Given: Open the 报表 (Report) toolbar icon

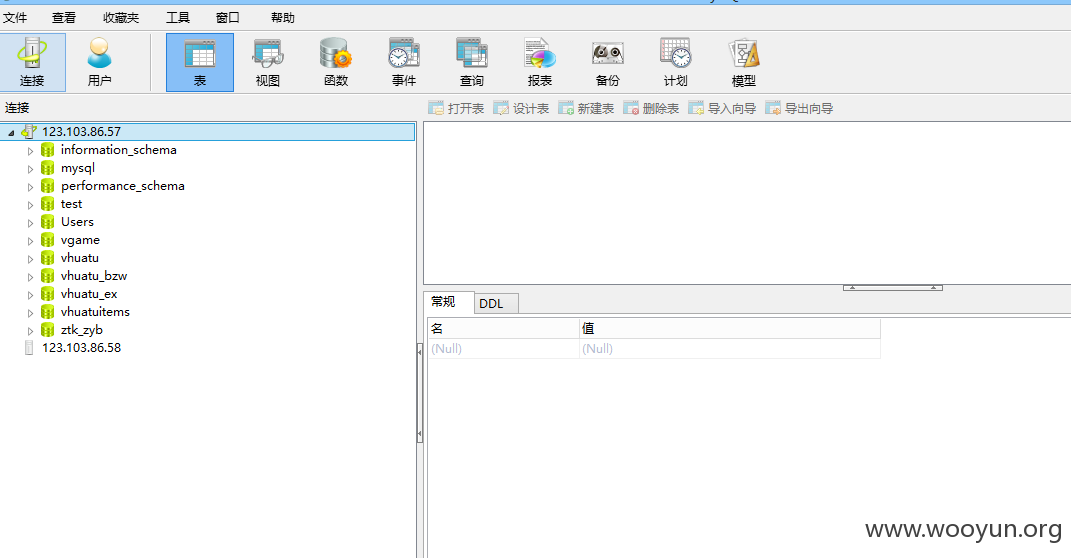Looking at the screenshot, I should 540,62.
